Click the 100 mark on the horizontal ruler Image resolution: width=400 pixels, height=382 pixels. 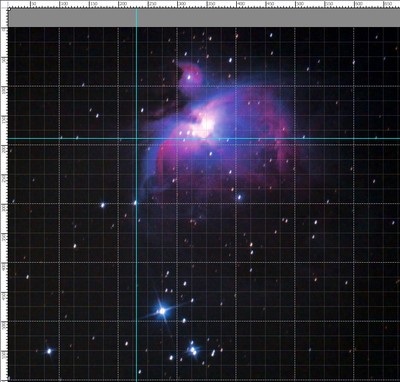[x=64, y=4]
